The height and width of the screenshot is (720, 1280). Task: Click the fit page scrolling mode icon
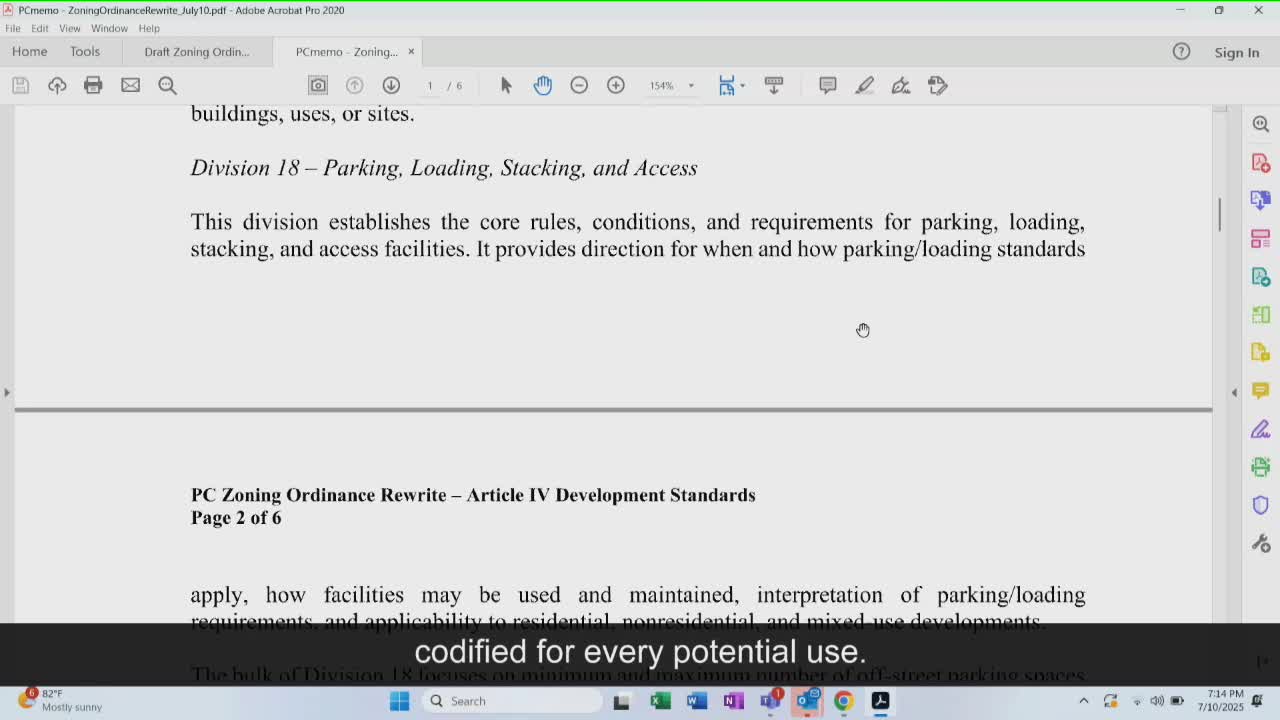(727, 86)
